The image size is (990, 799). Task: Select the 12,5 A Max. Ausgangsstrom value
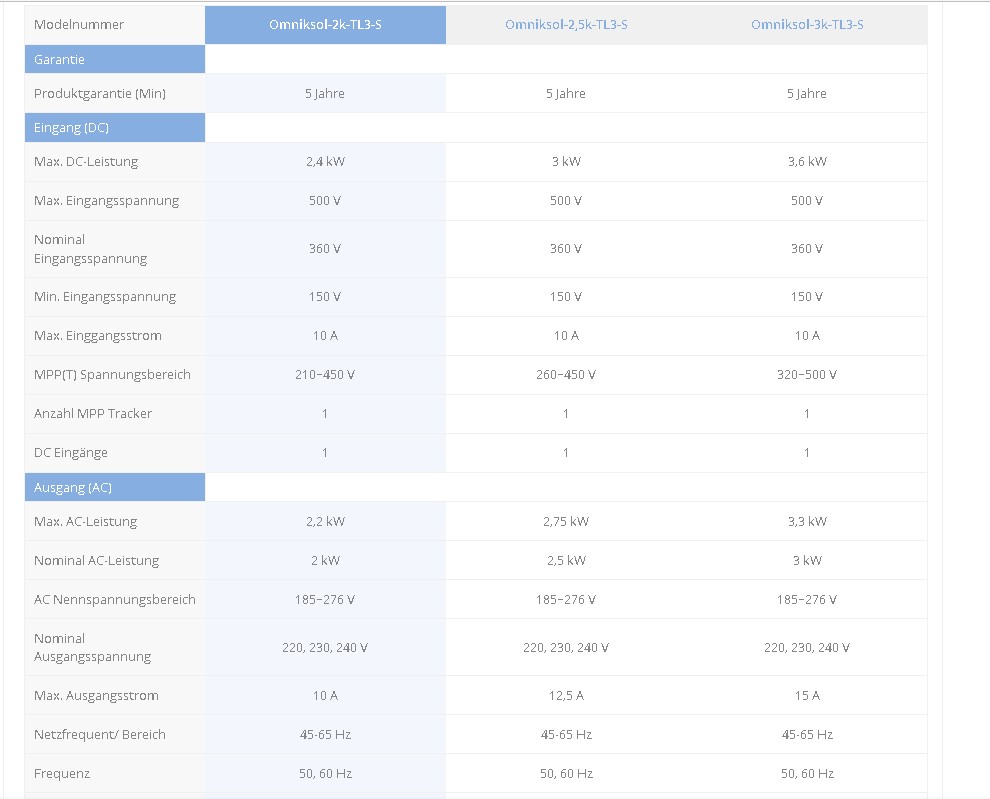(566, 696)
